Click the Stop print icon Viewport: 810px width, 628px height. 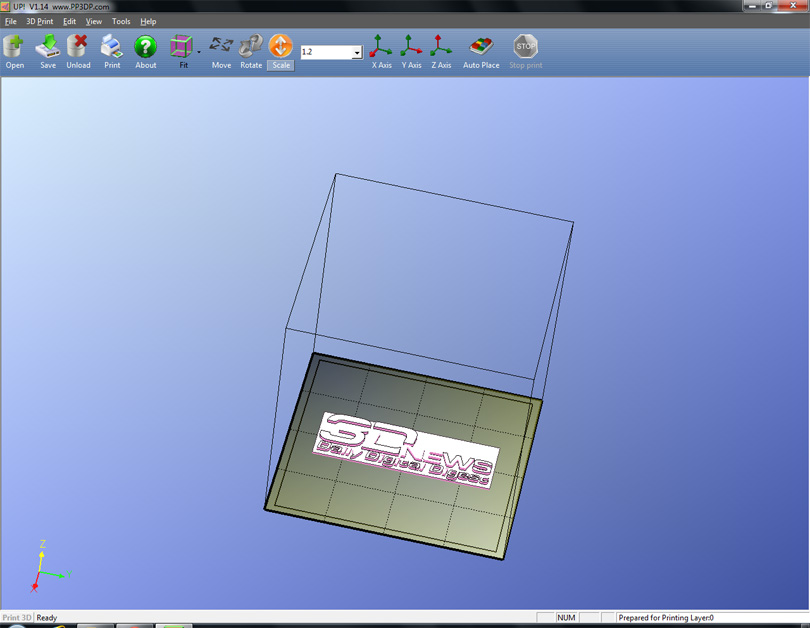525,51
